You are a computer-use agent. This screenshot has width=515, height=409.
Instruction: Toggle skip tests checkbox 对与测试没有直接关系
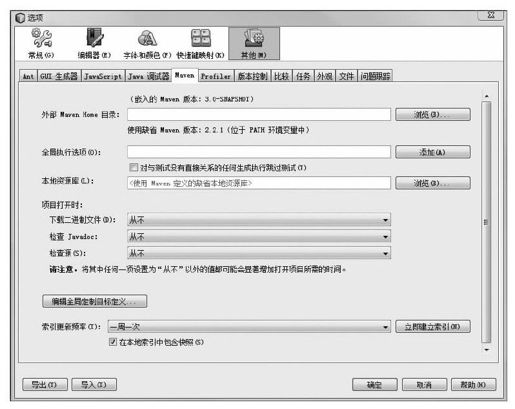point(133,167)
